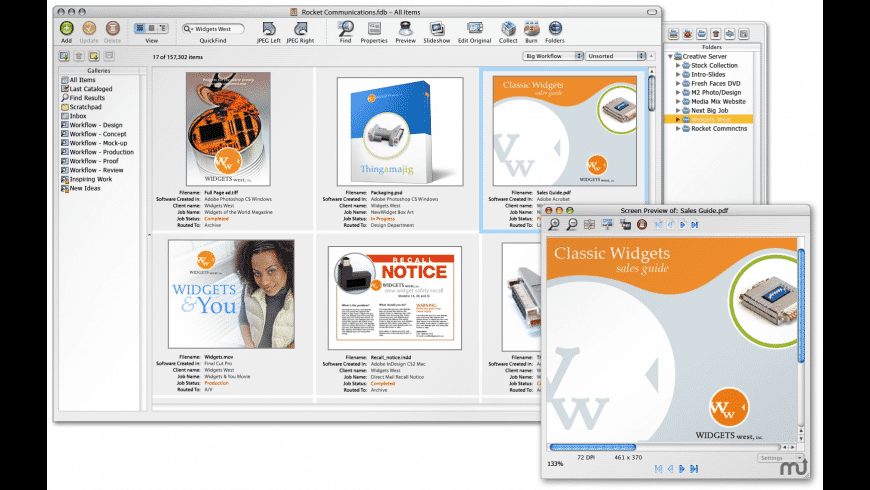Switch to list view mode (middle View button)
This screenshot has width=870, height=490.
[x=151, y=28]
